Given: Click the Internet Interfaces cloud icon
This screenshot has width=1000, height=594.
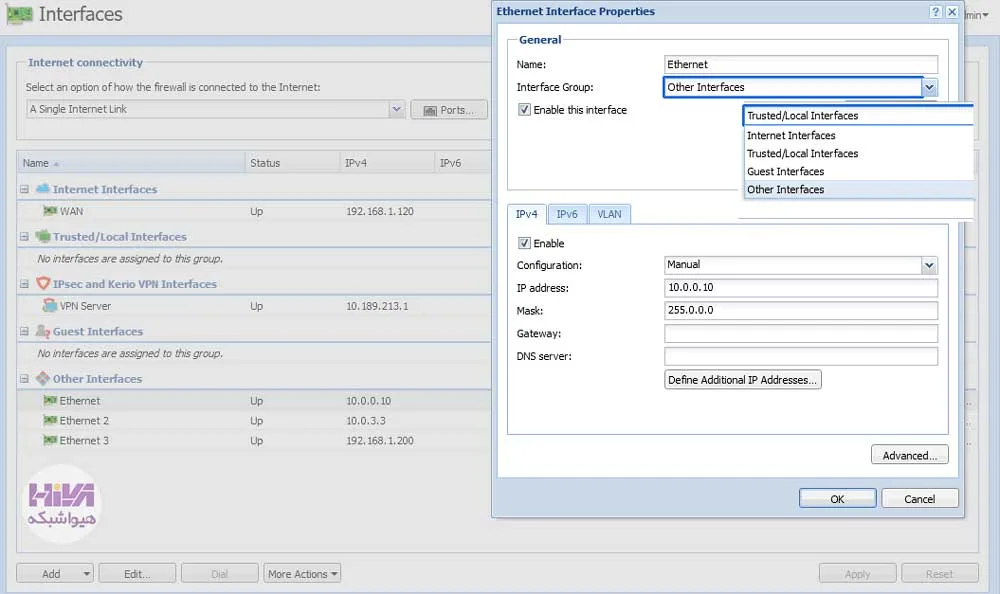Looking at the screenshot, I should 43,189.
